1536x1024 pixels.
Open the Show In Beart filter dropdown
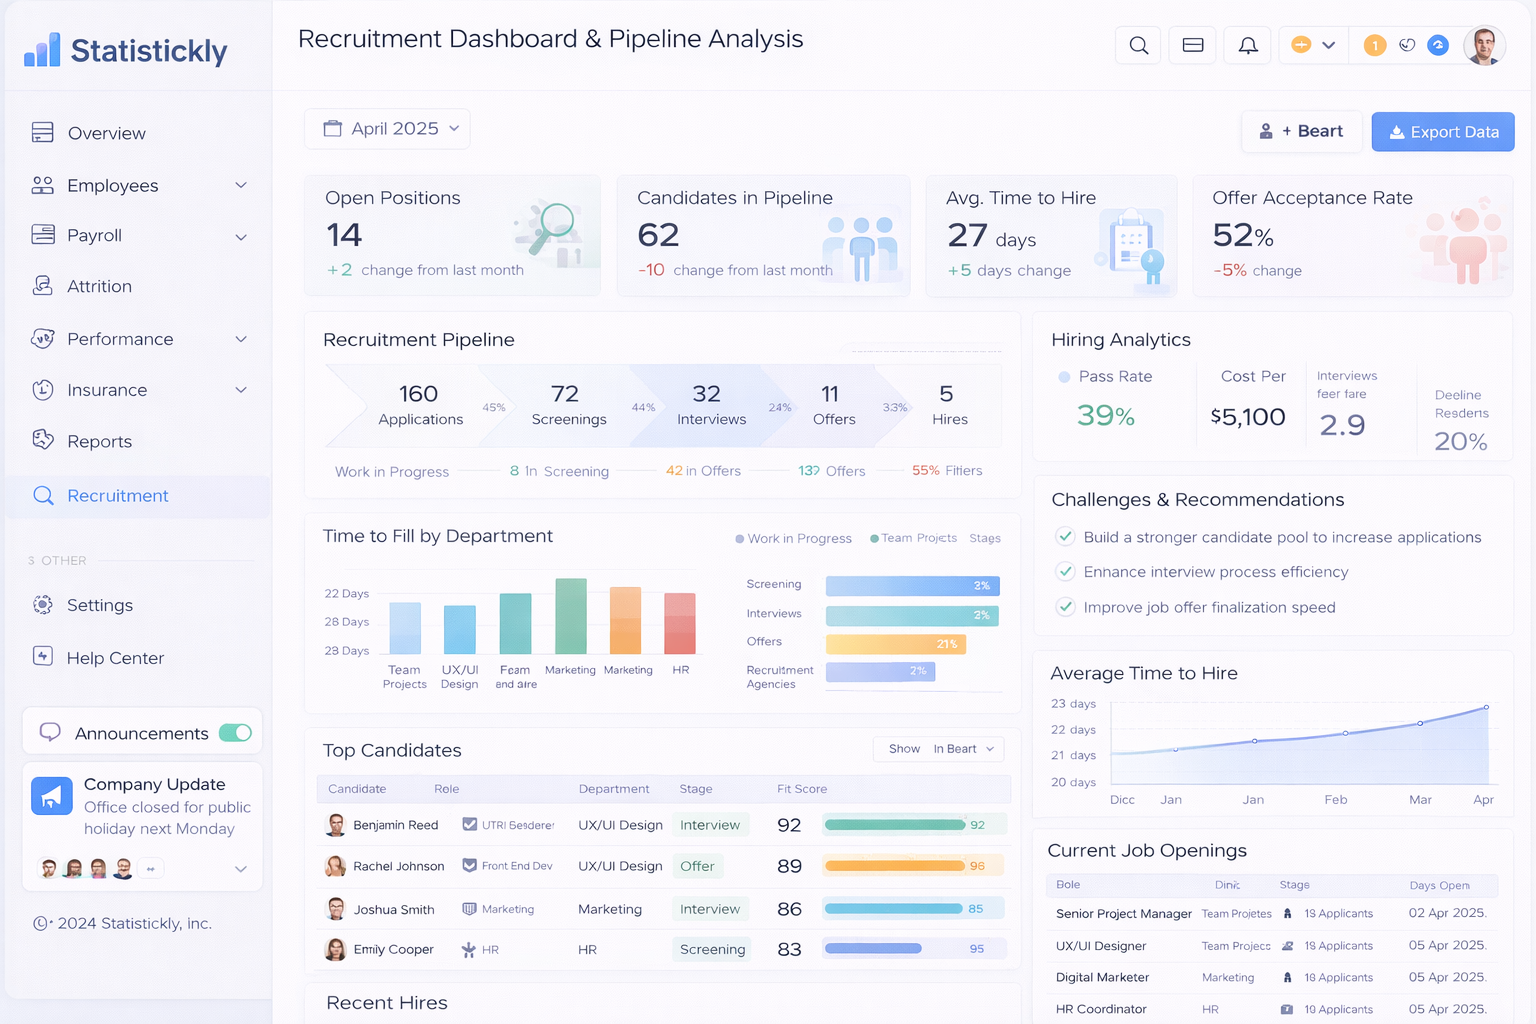[939, 749]
